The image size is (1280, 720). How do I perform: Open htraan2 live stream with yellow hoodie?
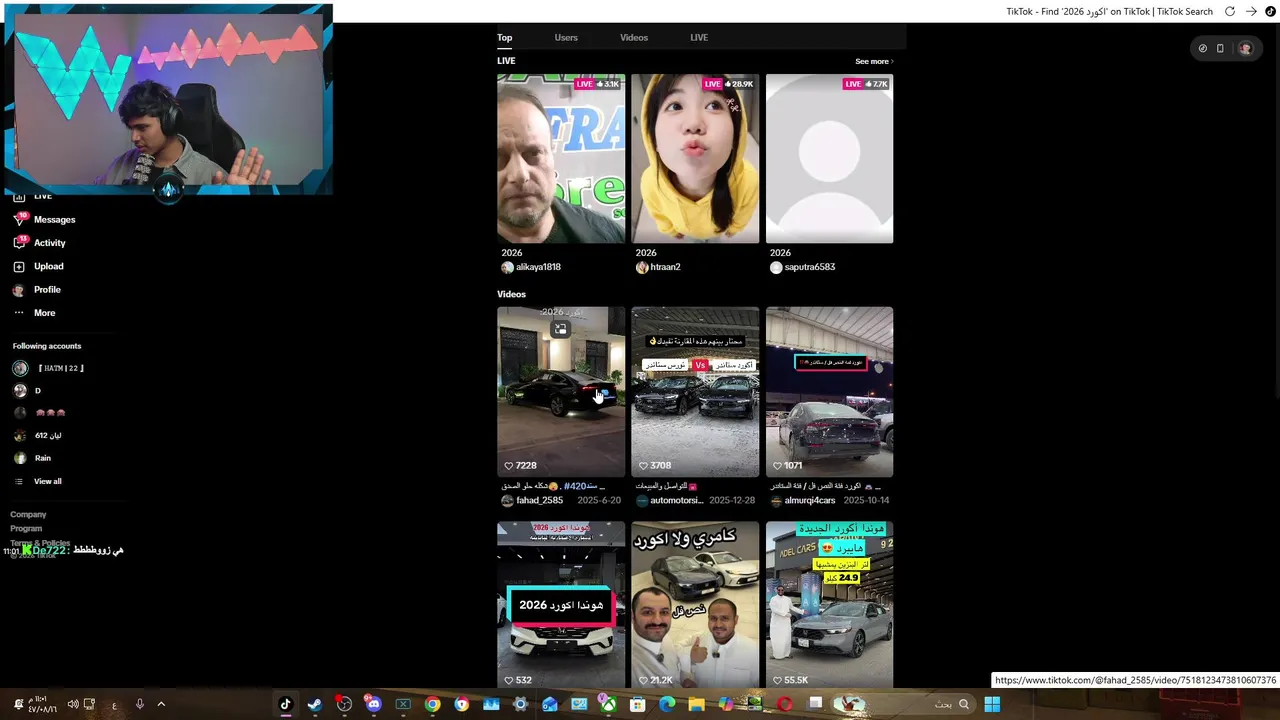tap(695, 159)
